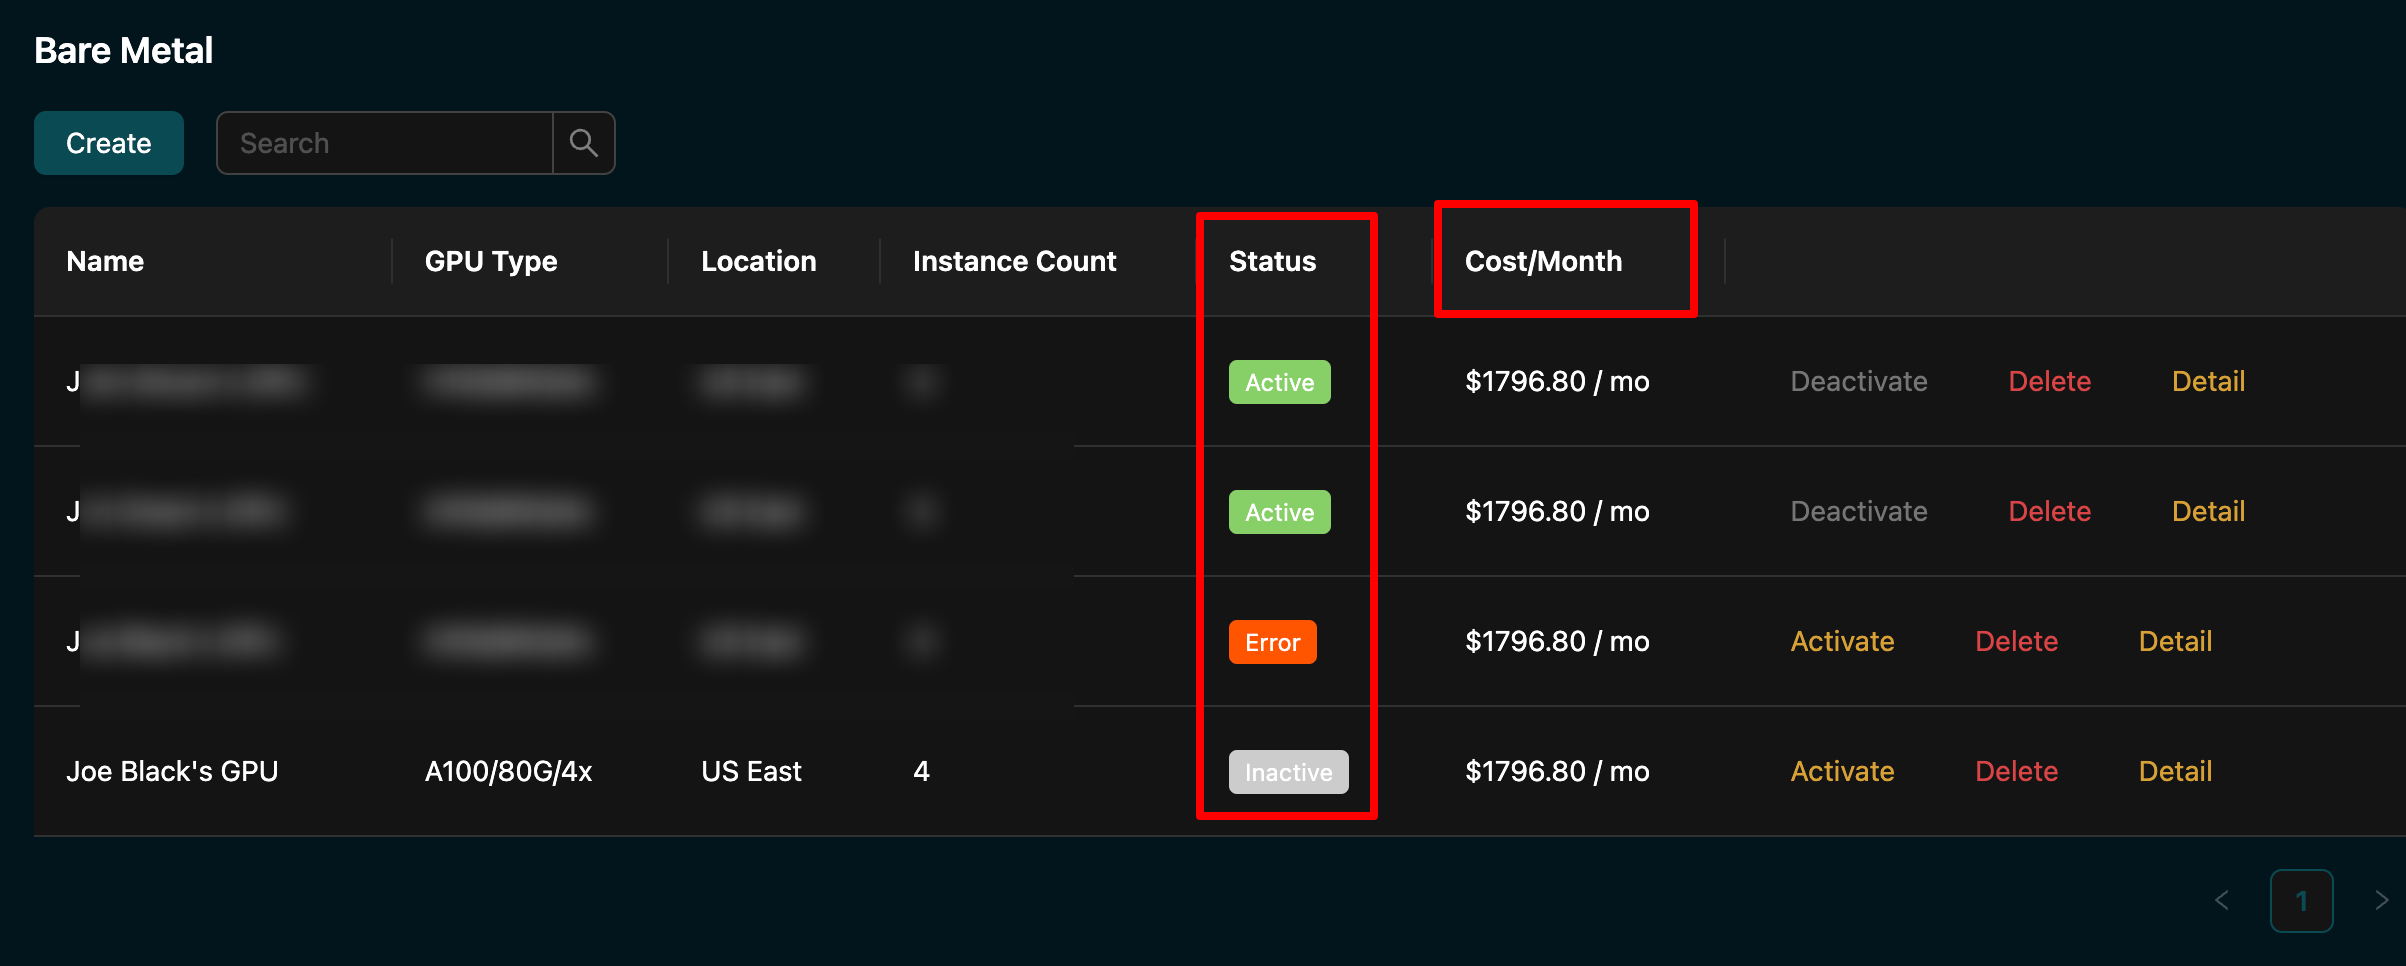Click the Active badge on the second row

pyautogui.click(x=1279, y=511)
